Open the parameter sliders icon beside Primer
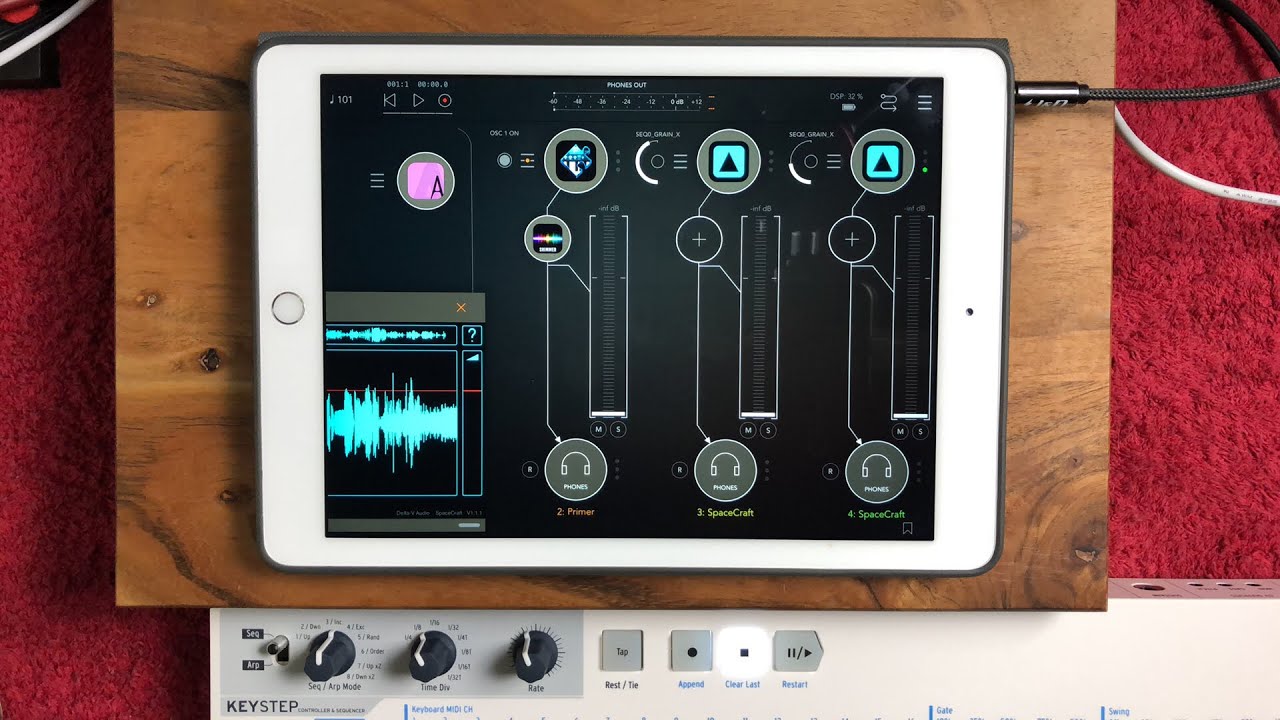Viewport: 1280px width, 720px height. (x=528, y=161)
